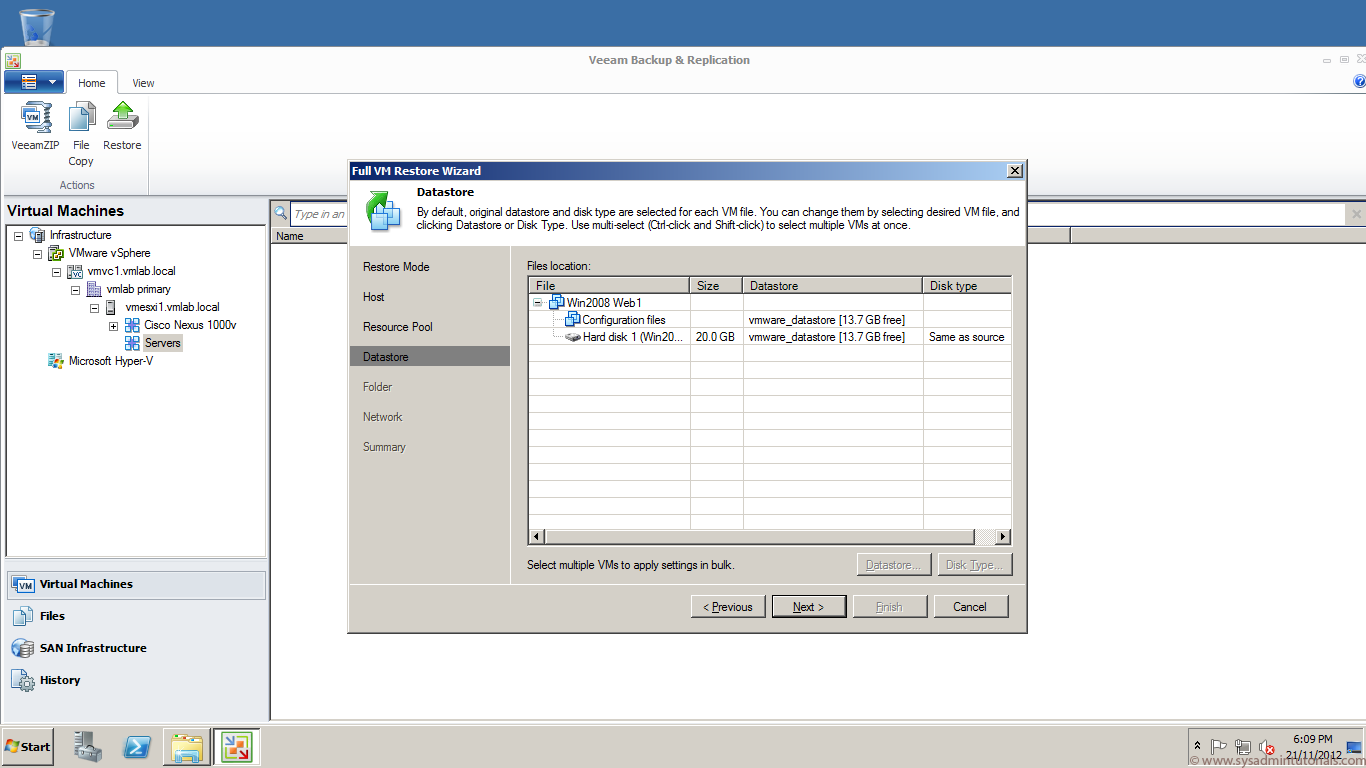Click the horizontal scrollbar right arrow

[x=1003, y=536]
